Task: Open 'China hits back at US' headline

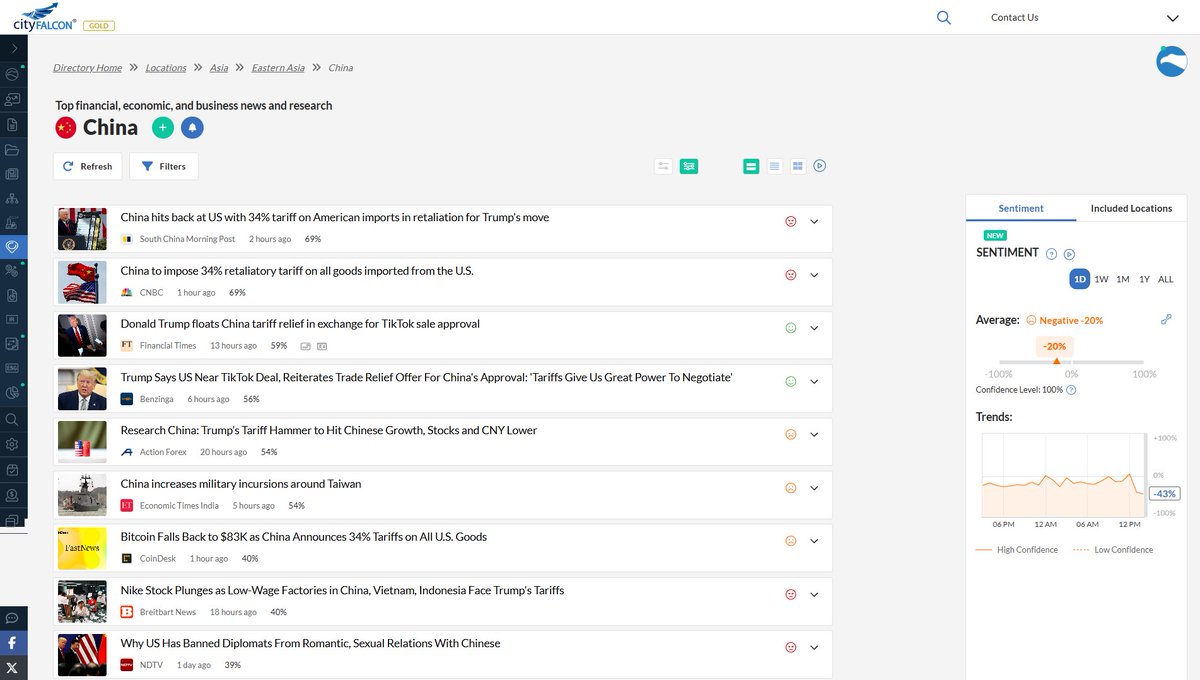Action: click(335, 217)
